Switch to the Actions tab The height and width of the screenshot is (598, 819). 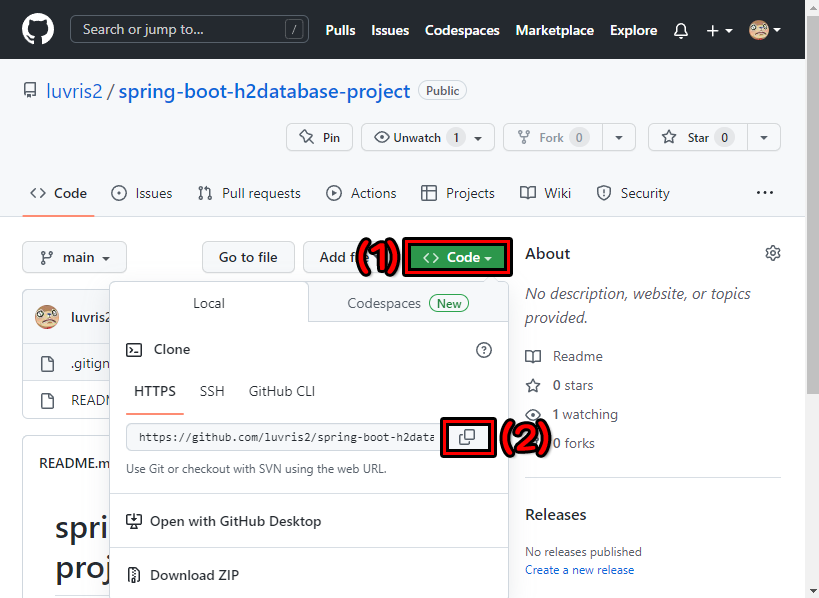coord(361,193)
